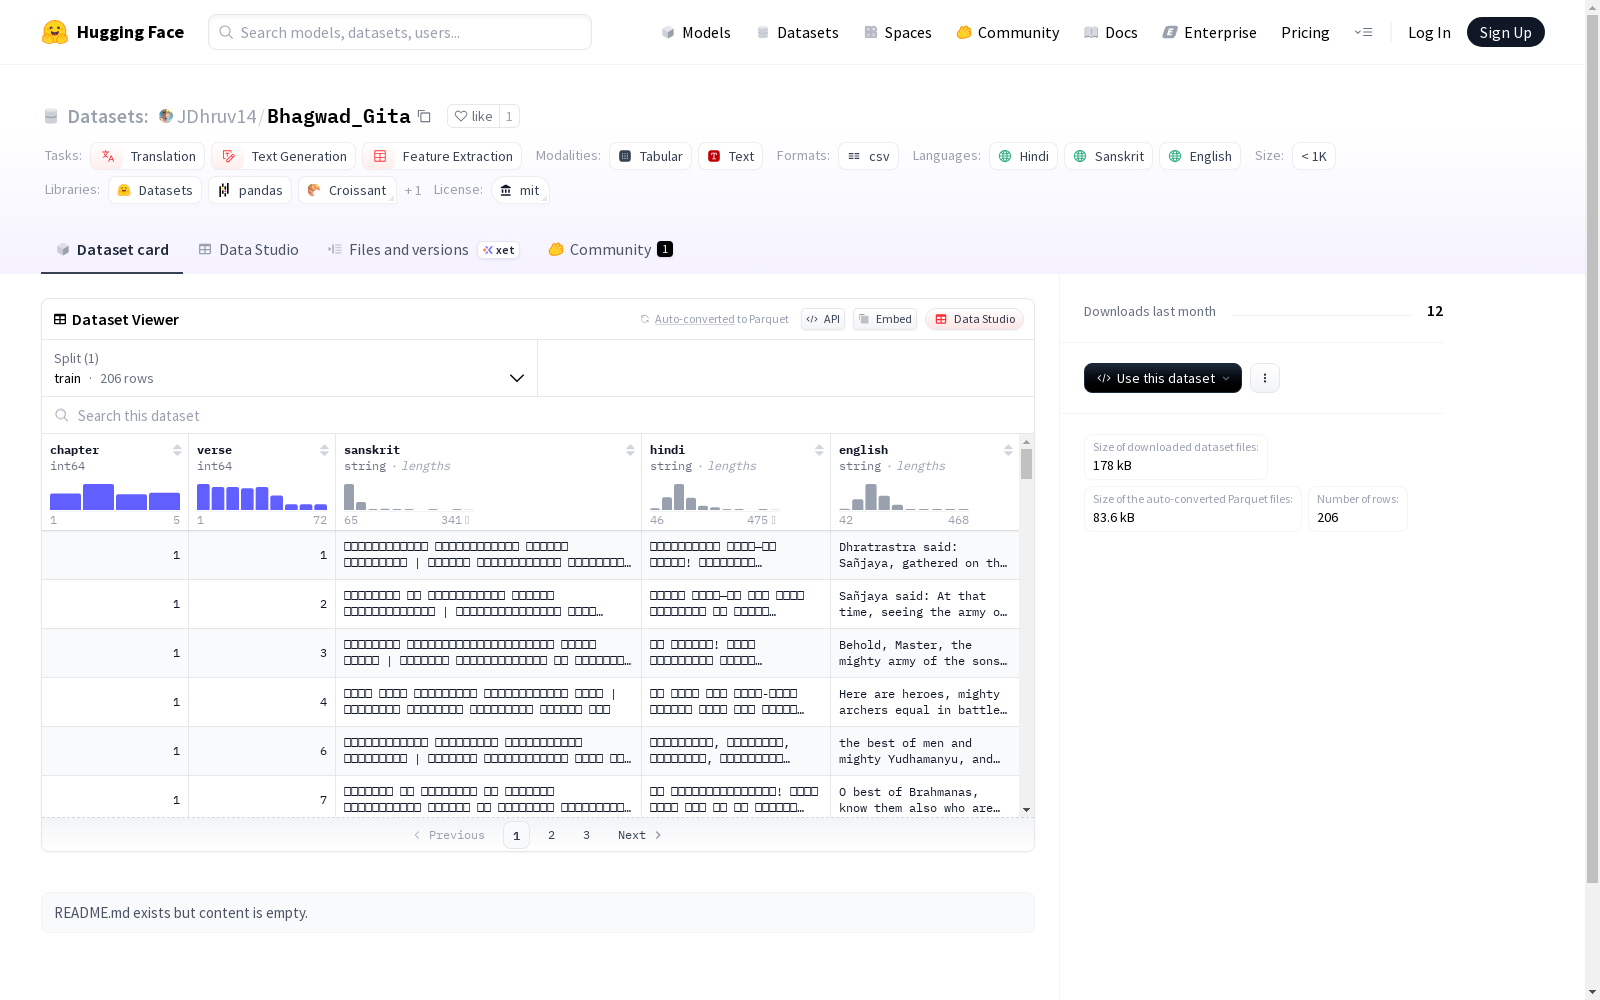Click the JDhruv14 user avatar
Viewport: 1600px width, 1000px height.
166,116
